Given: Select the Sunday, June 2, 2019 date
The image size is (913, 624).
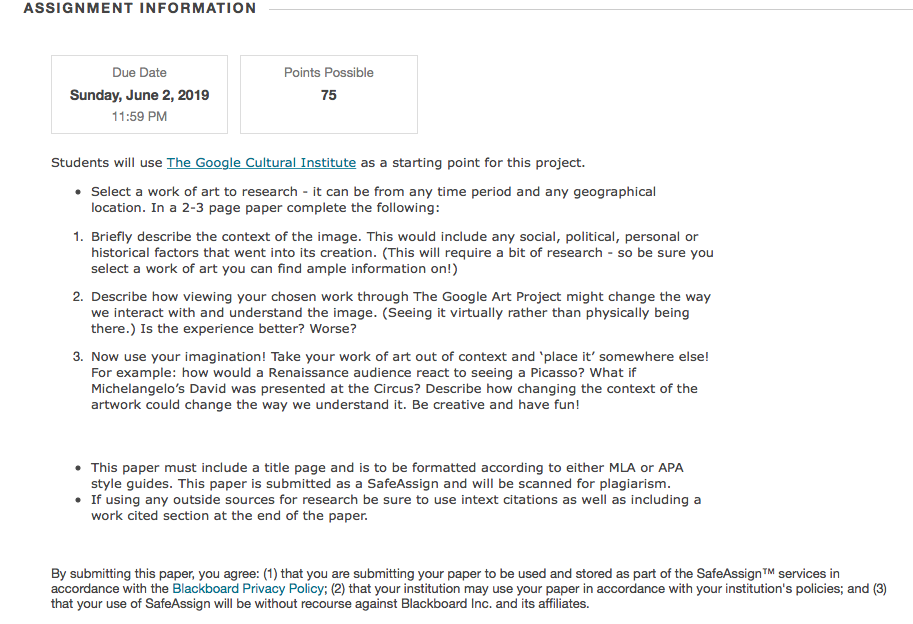Looking at the screenshot, I should point(139,96).
